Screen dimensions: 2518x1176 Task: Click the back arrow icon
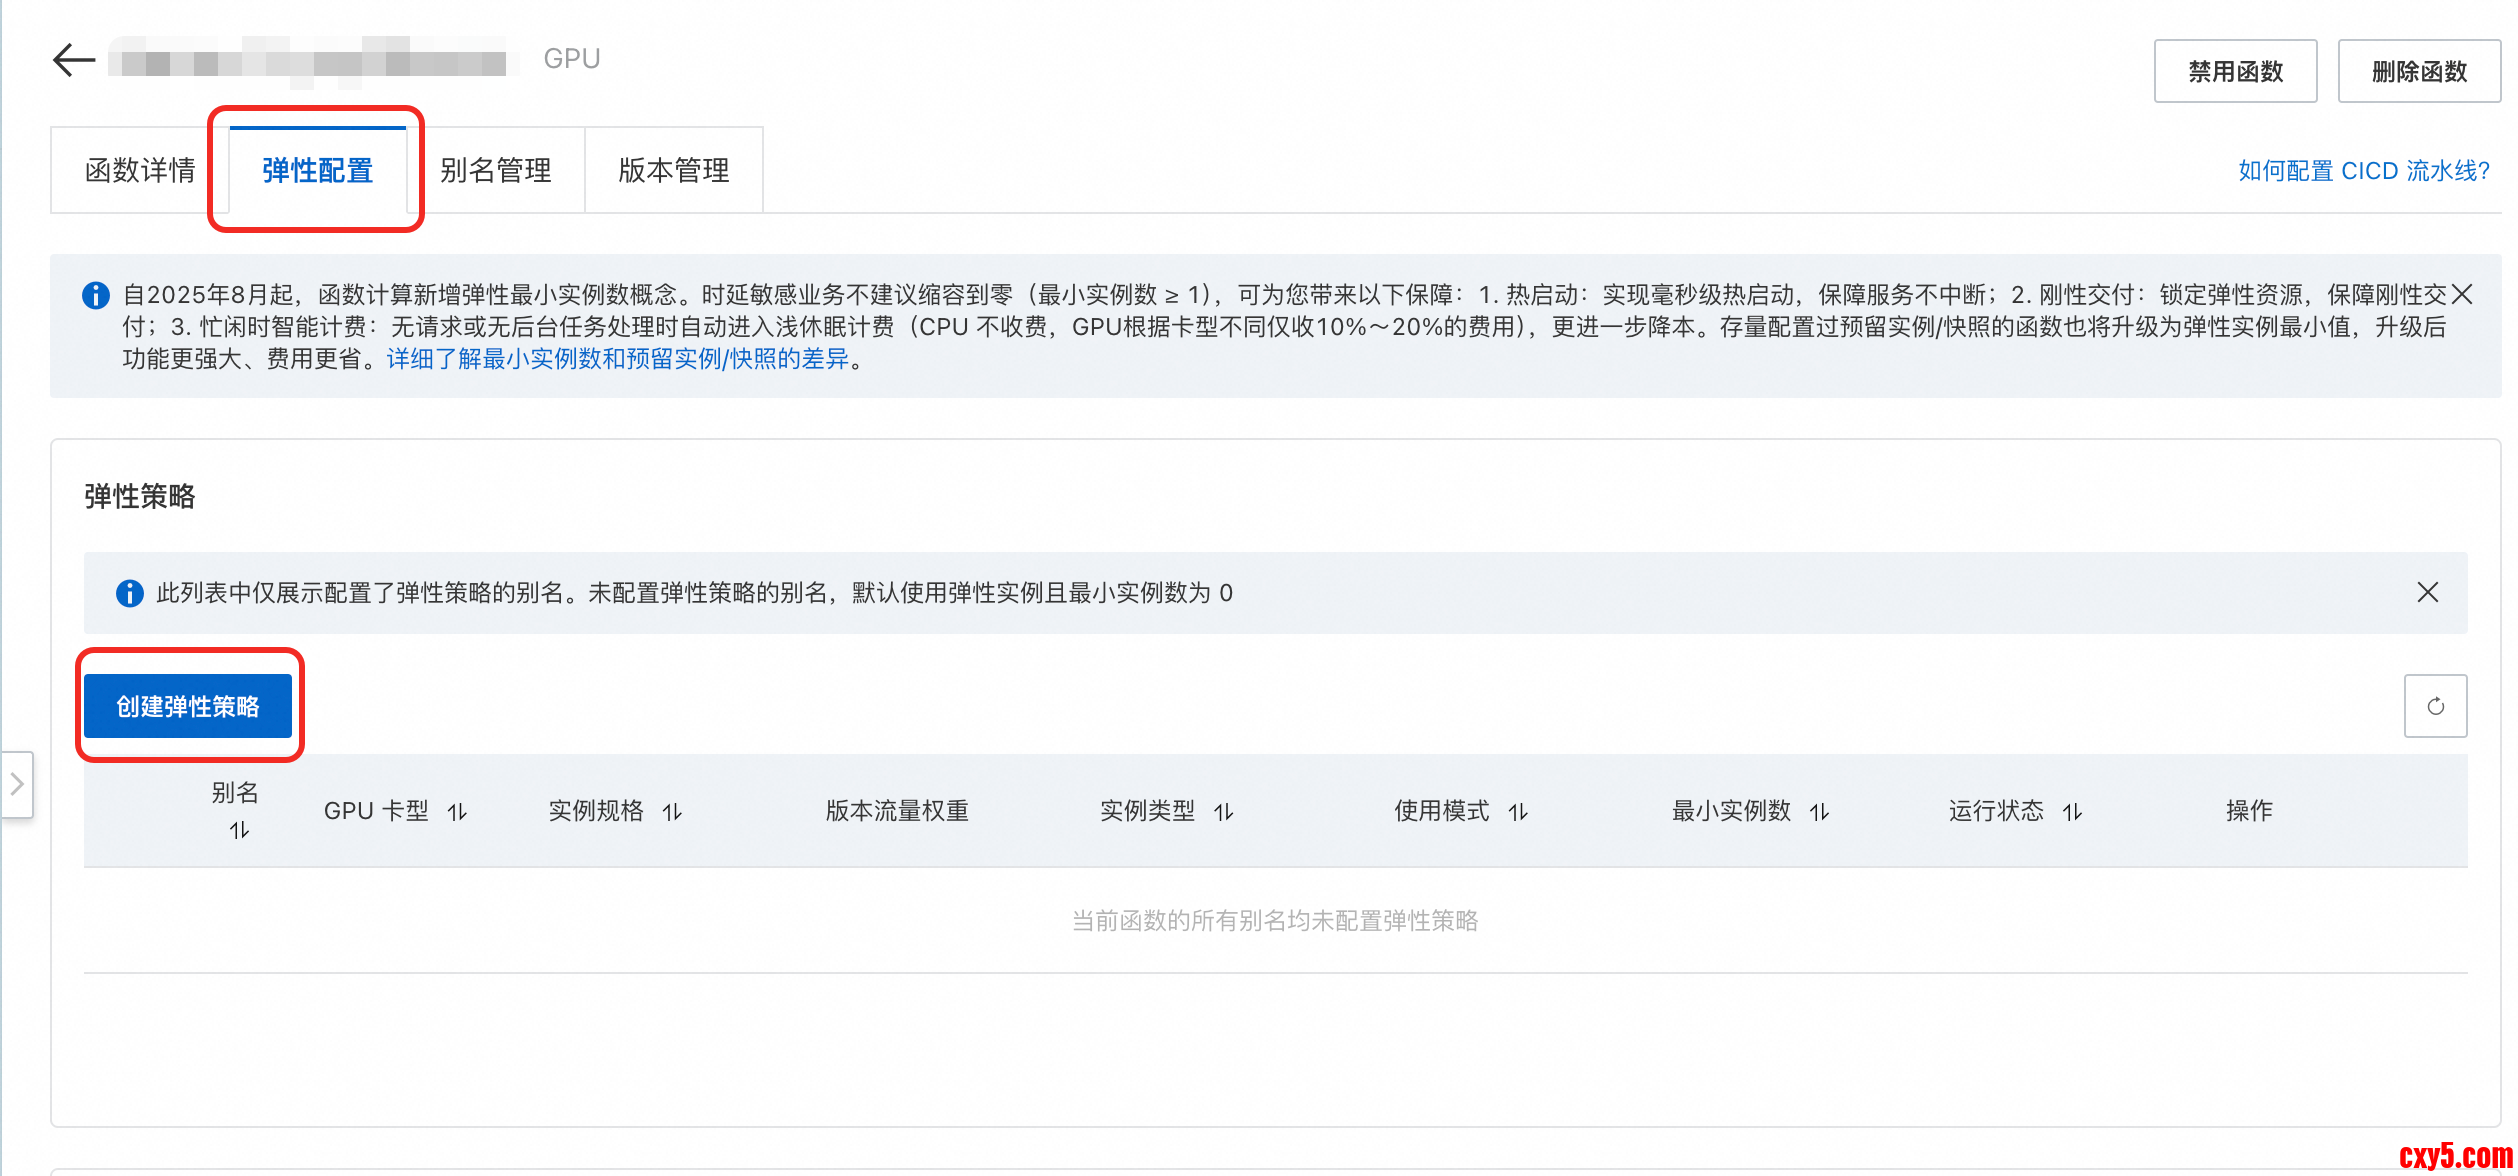click(x=73, y=60)
